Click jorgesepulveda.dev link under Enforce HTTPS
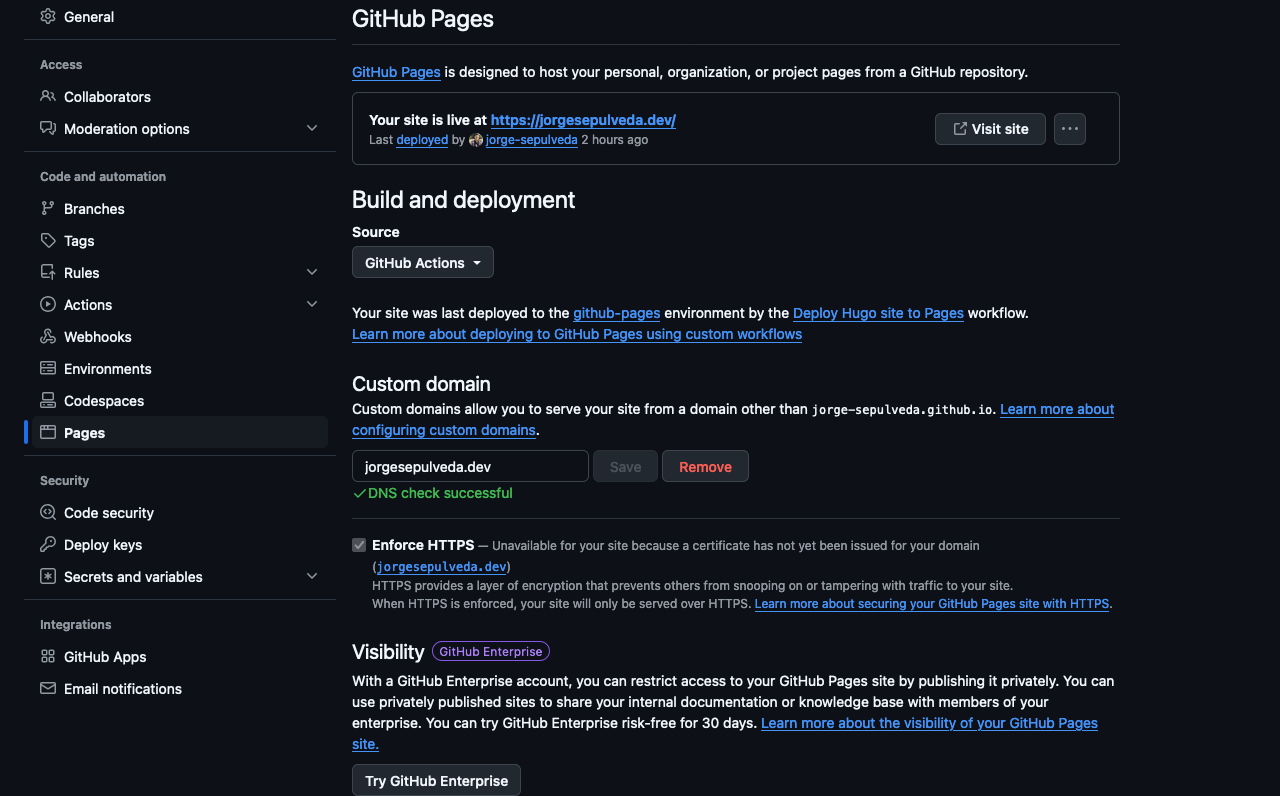 click(x=442, y=567)
